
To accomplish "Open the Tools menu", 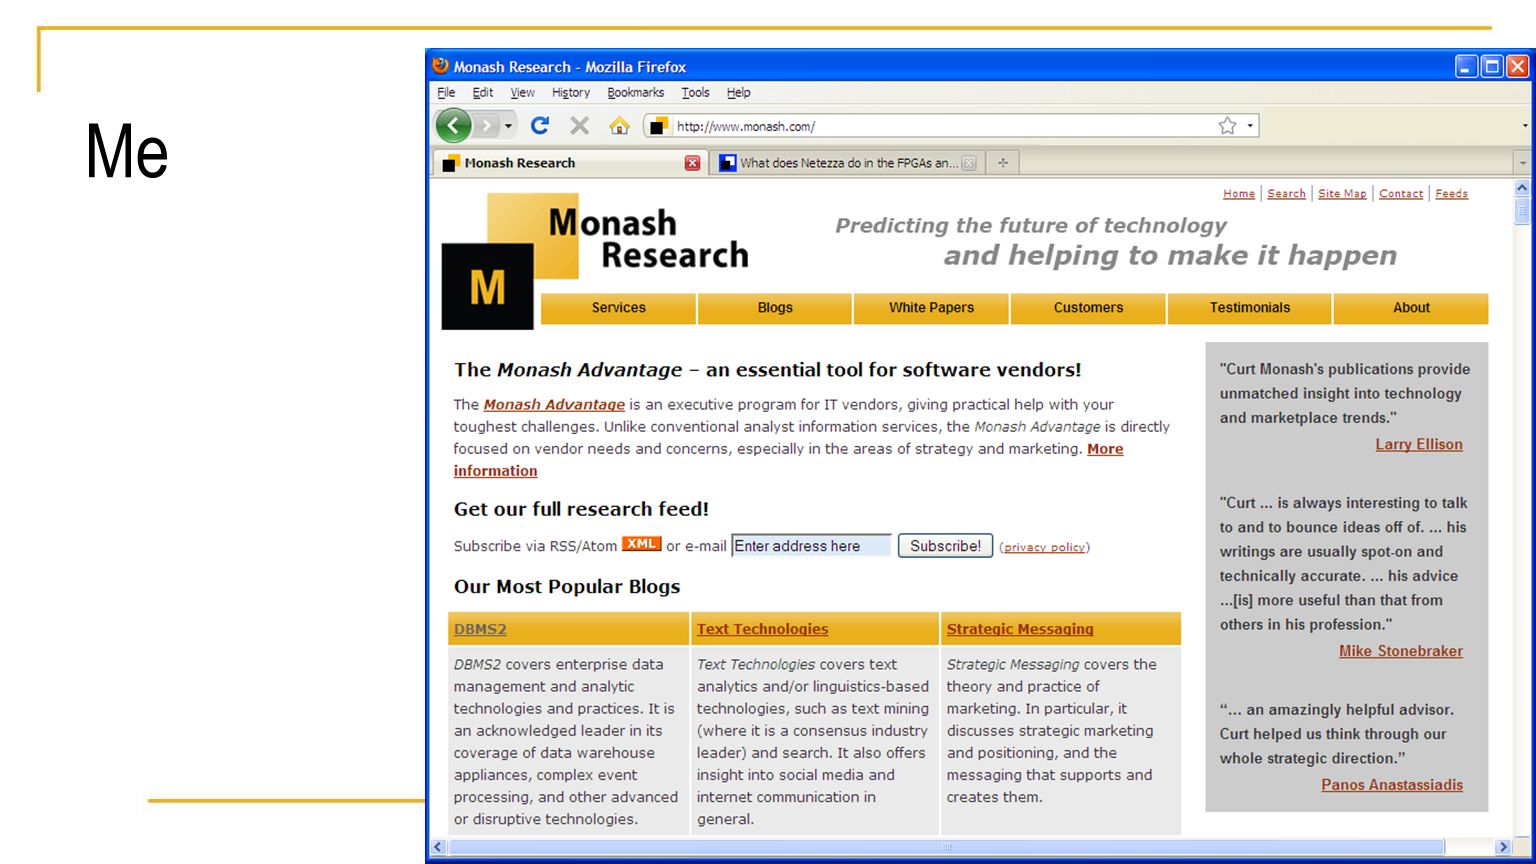I will point(696,92).
